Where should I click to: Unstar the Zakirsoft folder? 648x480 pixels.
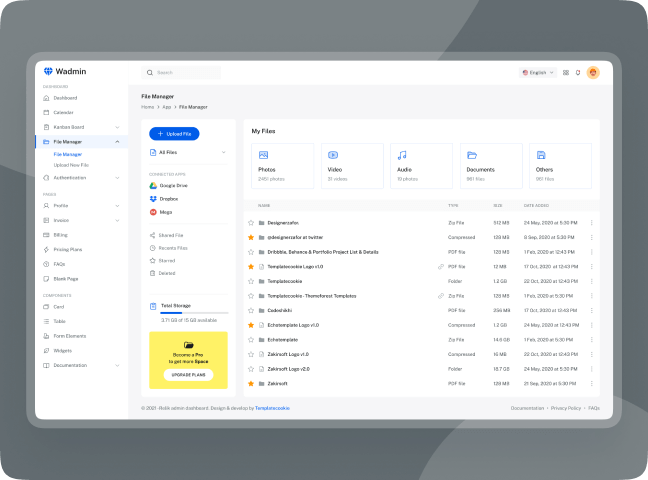[x=251, y=384]
